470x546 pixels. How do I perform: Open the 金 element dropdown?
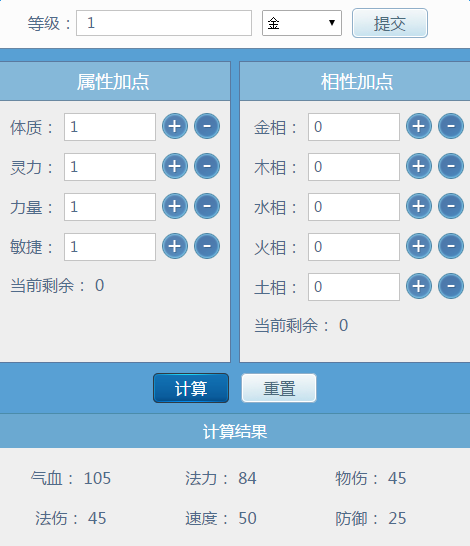click(302, 23)
